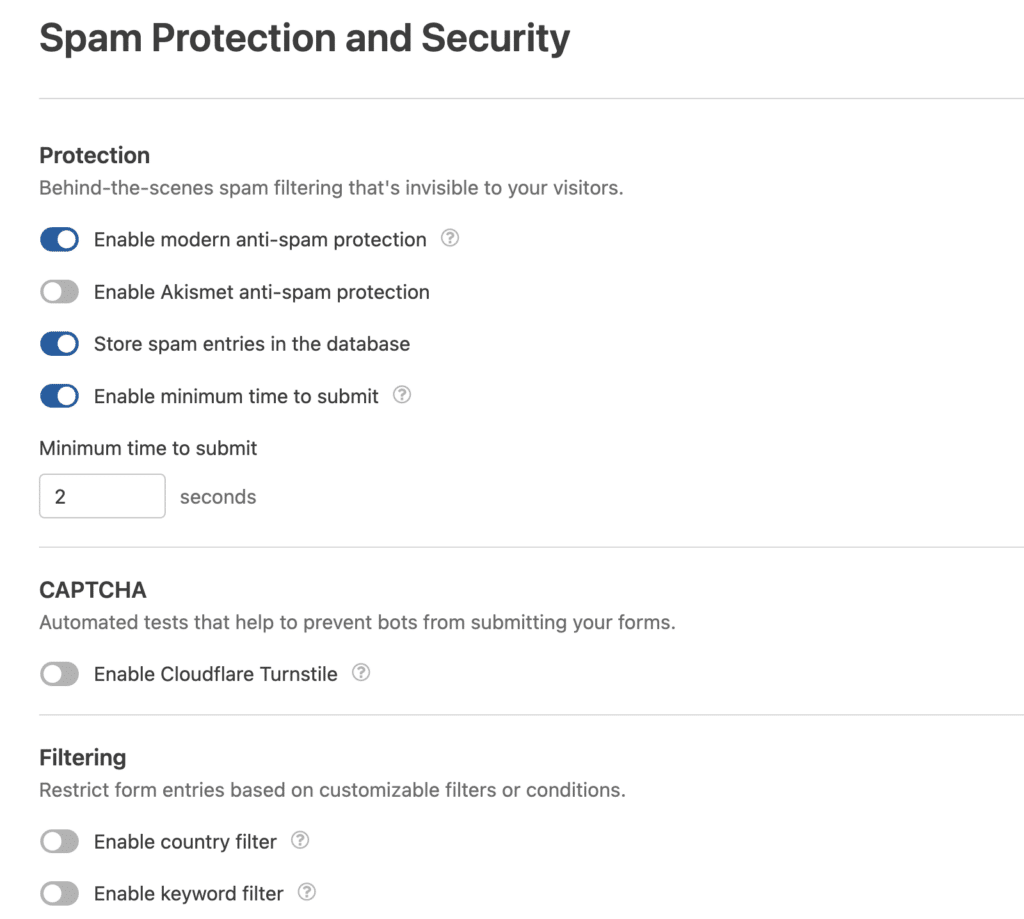
Task: Enable the keyword filter
Action: (x=59, y=892)
